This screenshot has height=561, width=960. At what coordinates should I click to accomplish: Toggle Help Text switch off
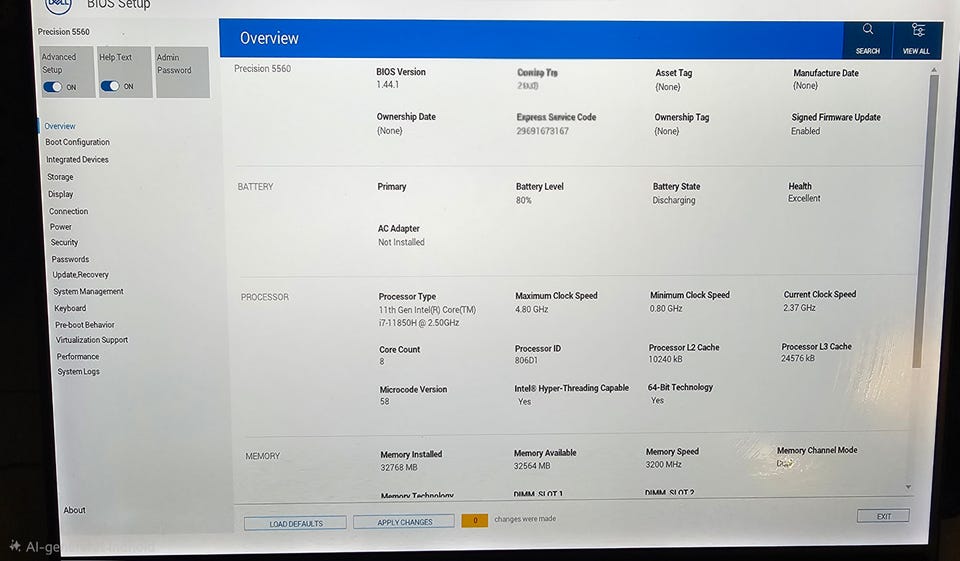point(110,86)
